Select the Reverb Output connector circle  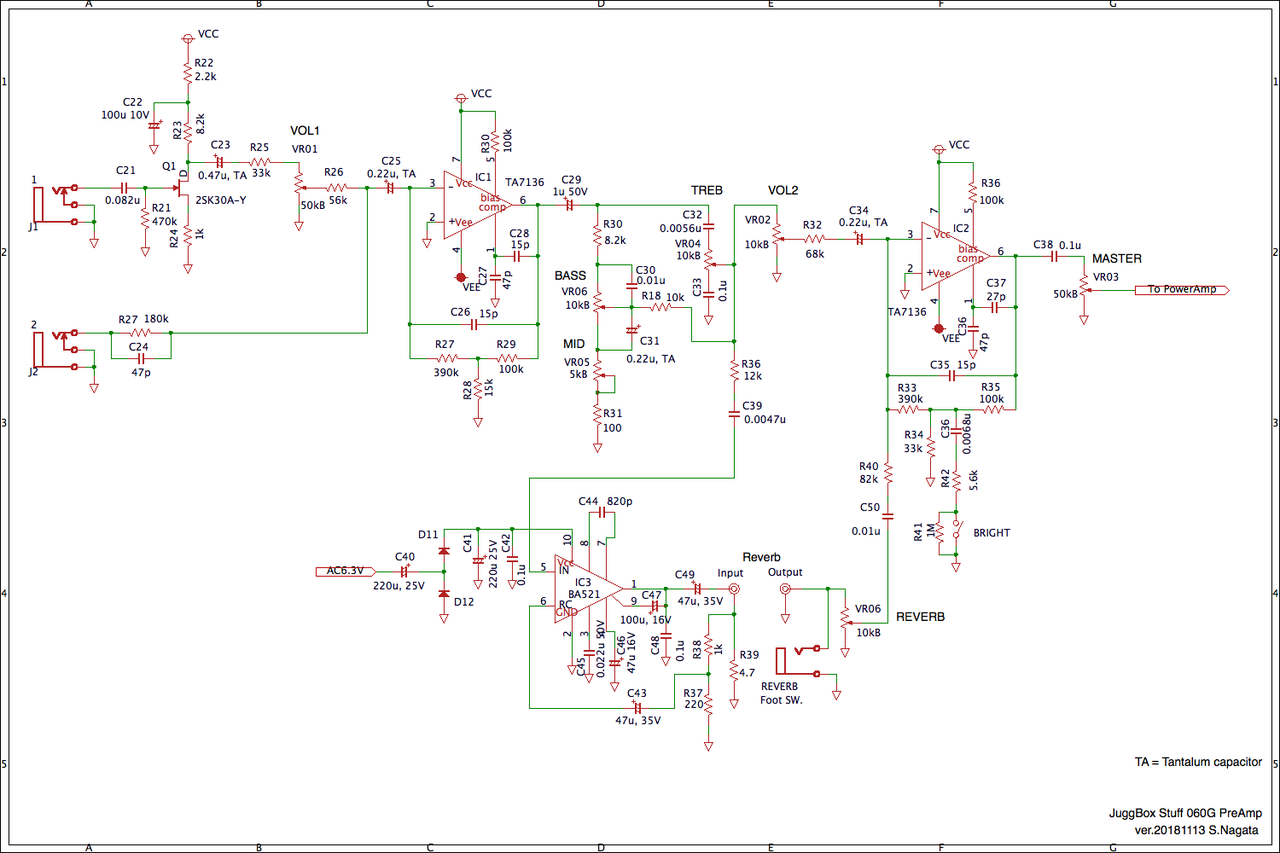(785, 590)
